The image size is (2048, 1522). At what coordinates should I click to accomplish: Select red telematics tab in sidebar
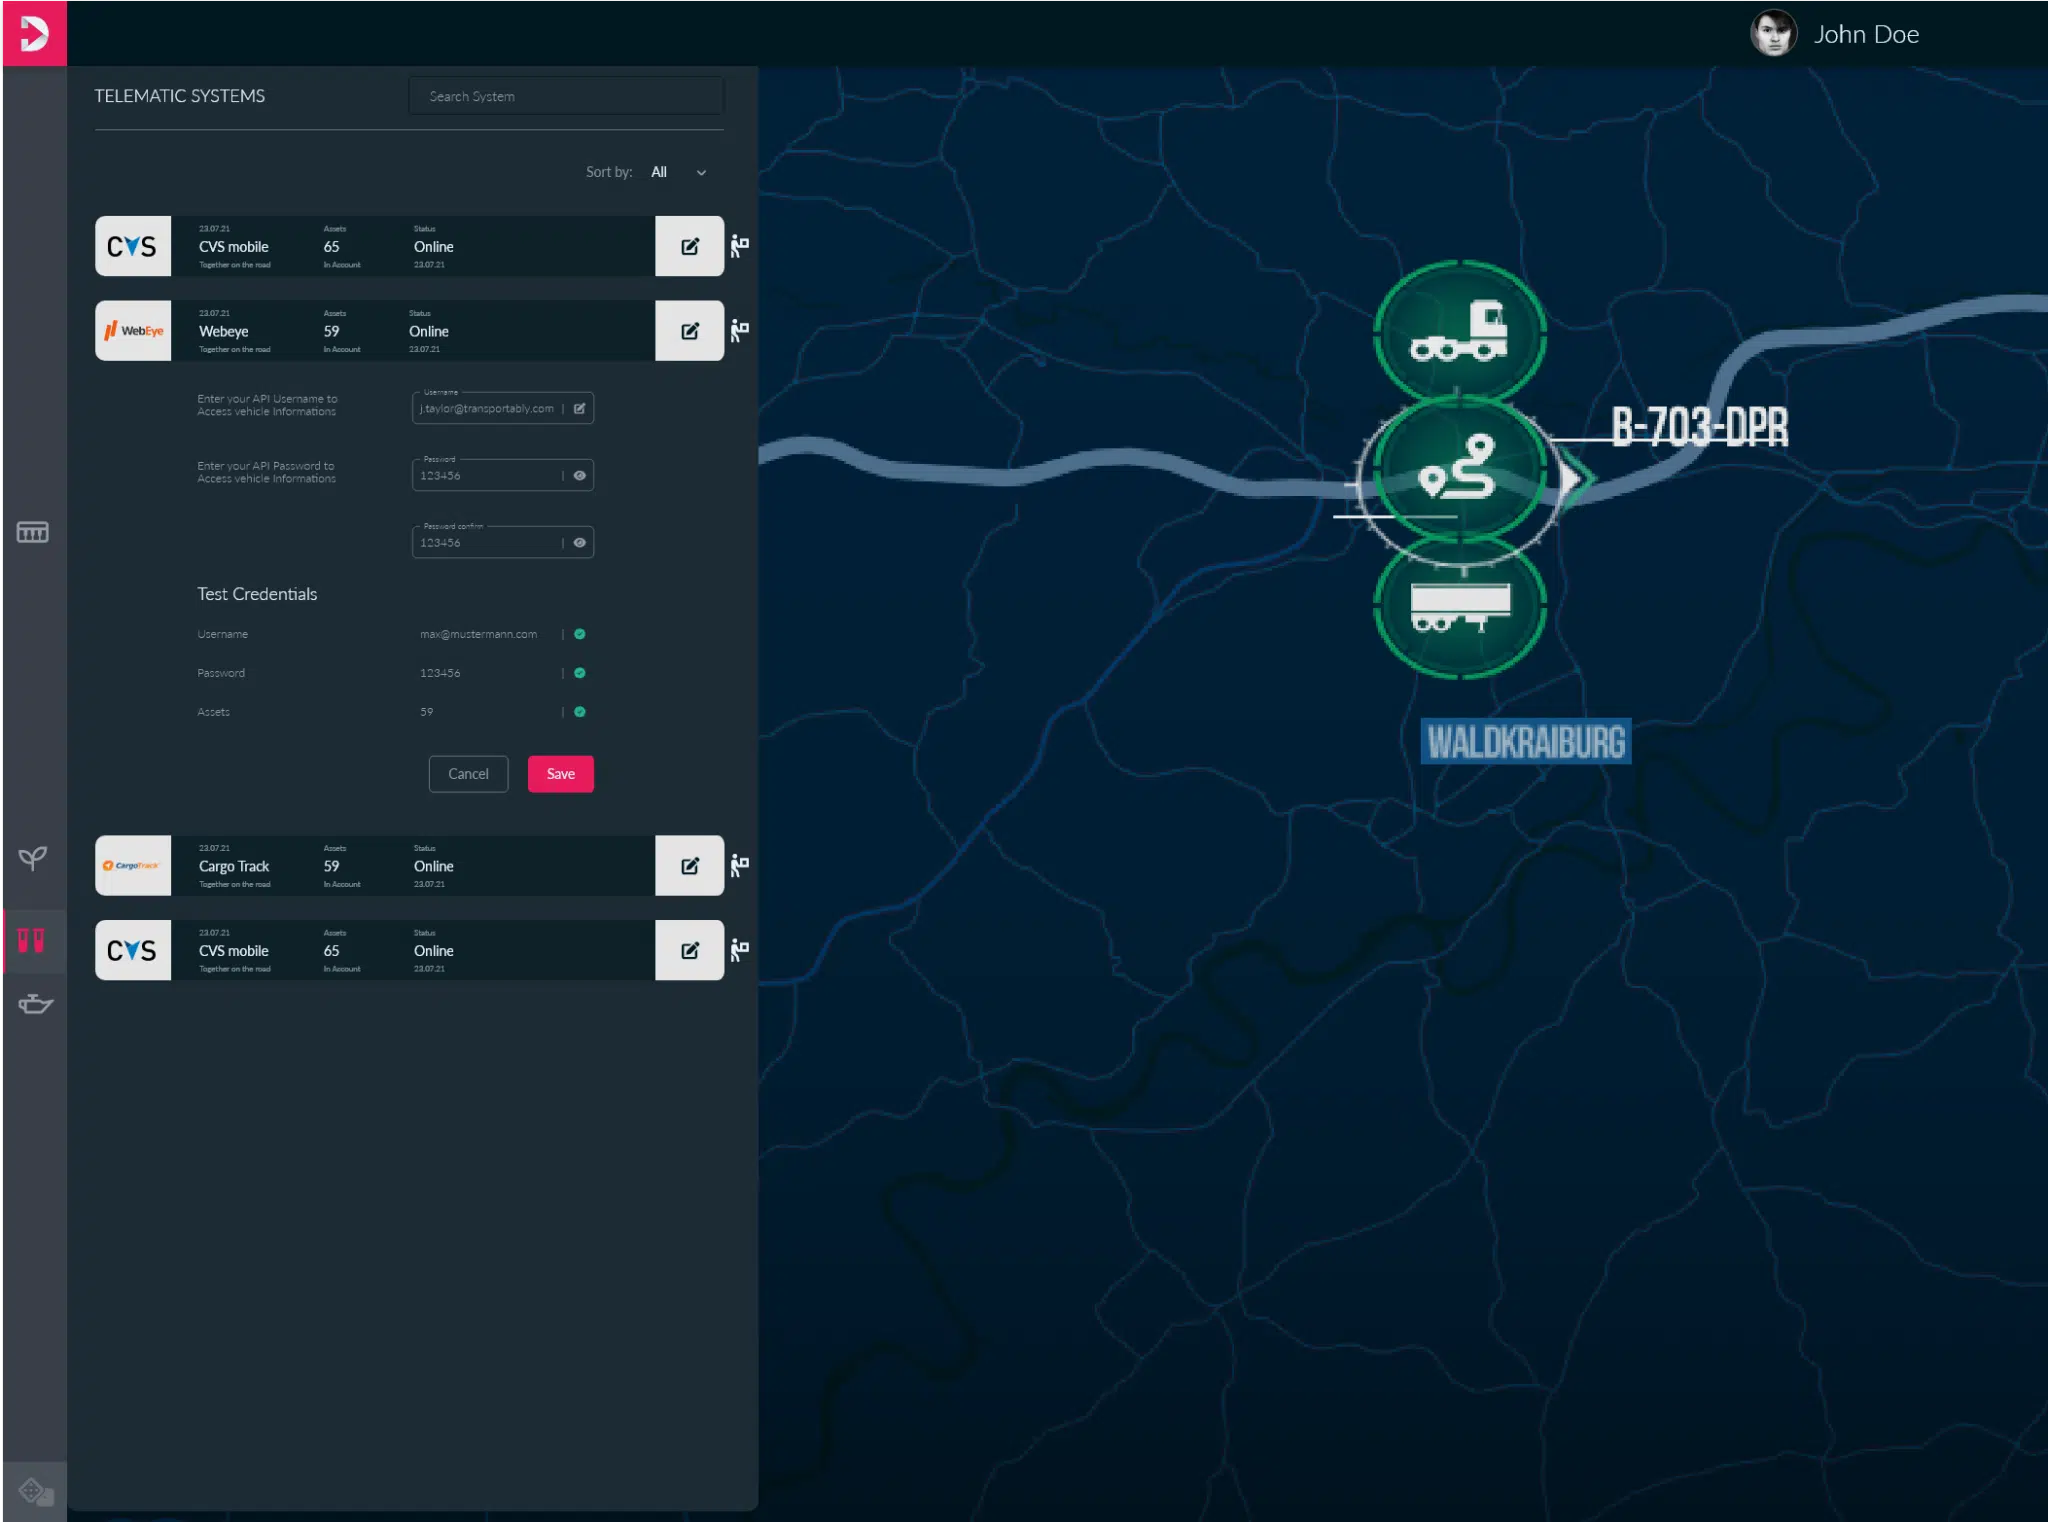[32, 941]
